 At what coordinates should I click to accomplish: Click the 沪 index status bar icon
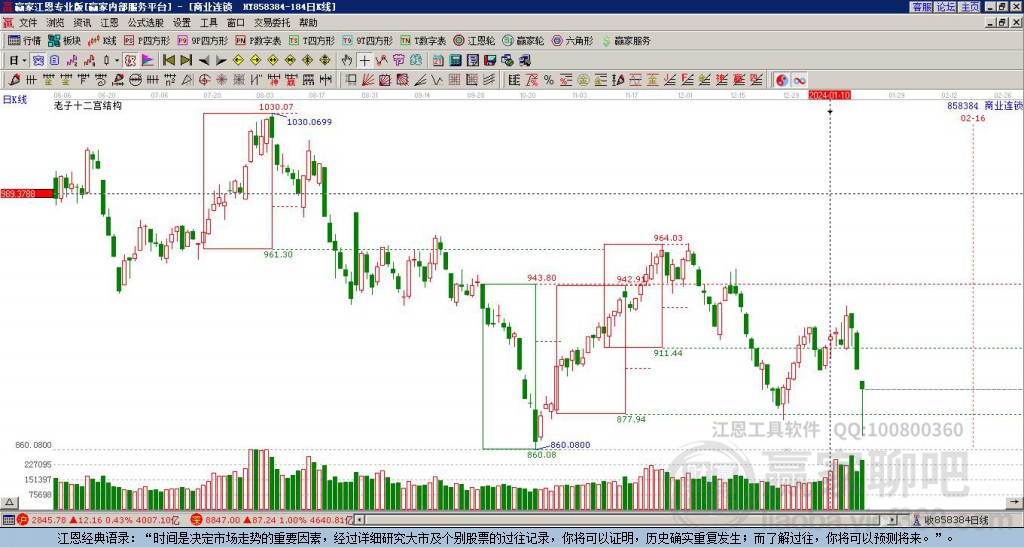coord(23,520)
